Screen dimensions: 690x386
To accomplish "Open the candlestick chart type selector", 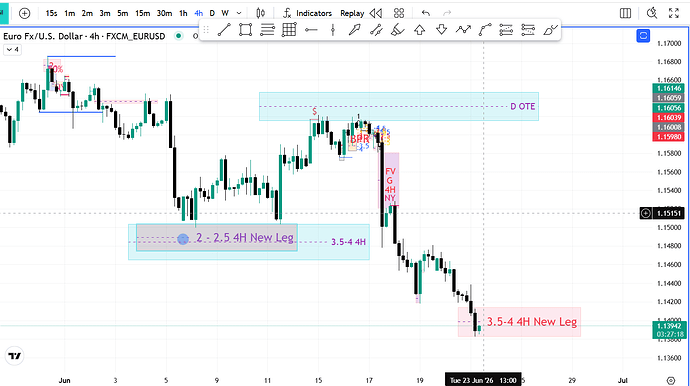I will 261,13.
